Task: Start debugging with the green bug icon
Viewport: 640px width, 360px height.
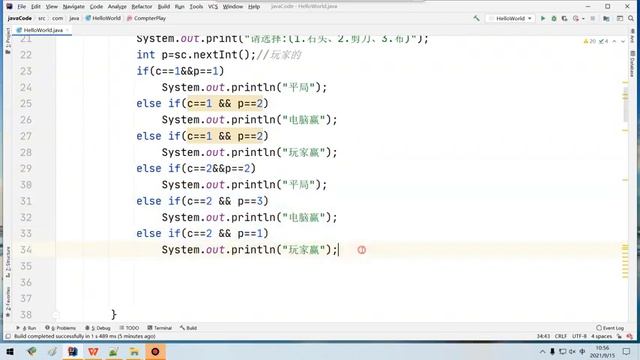Action: 554,18
